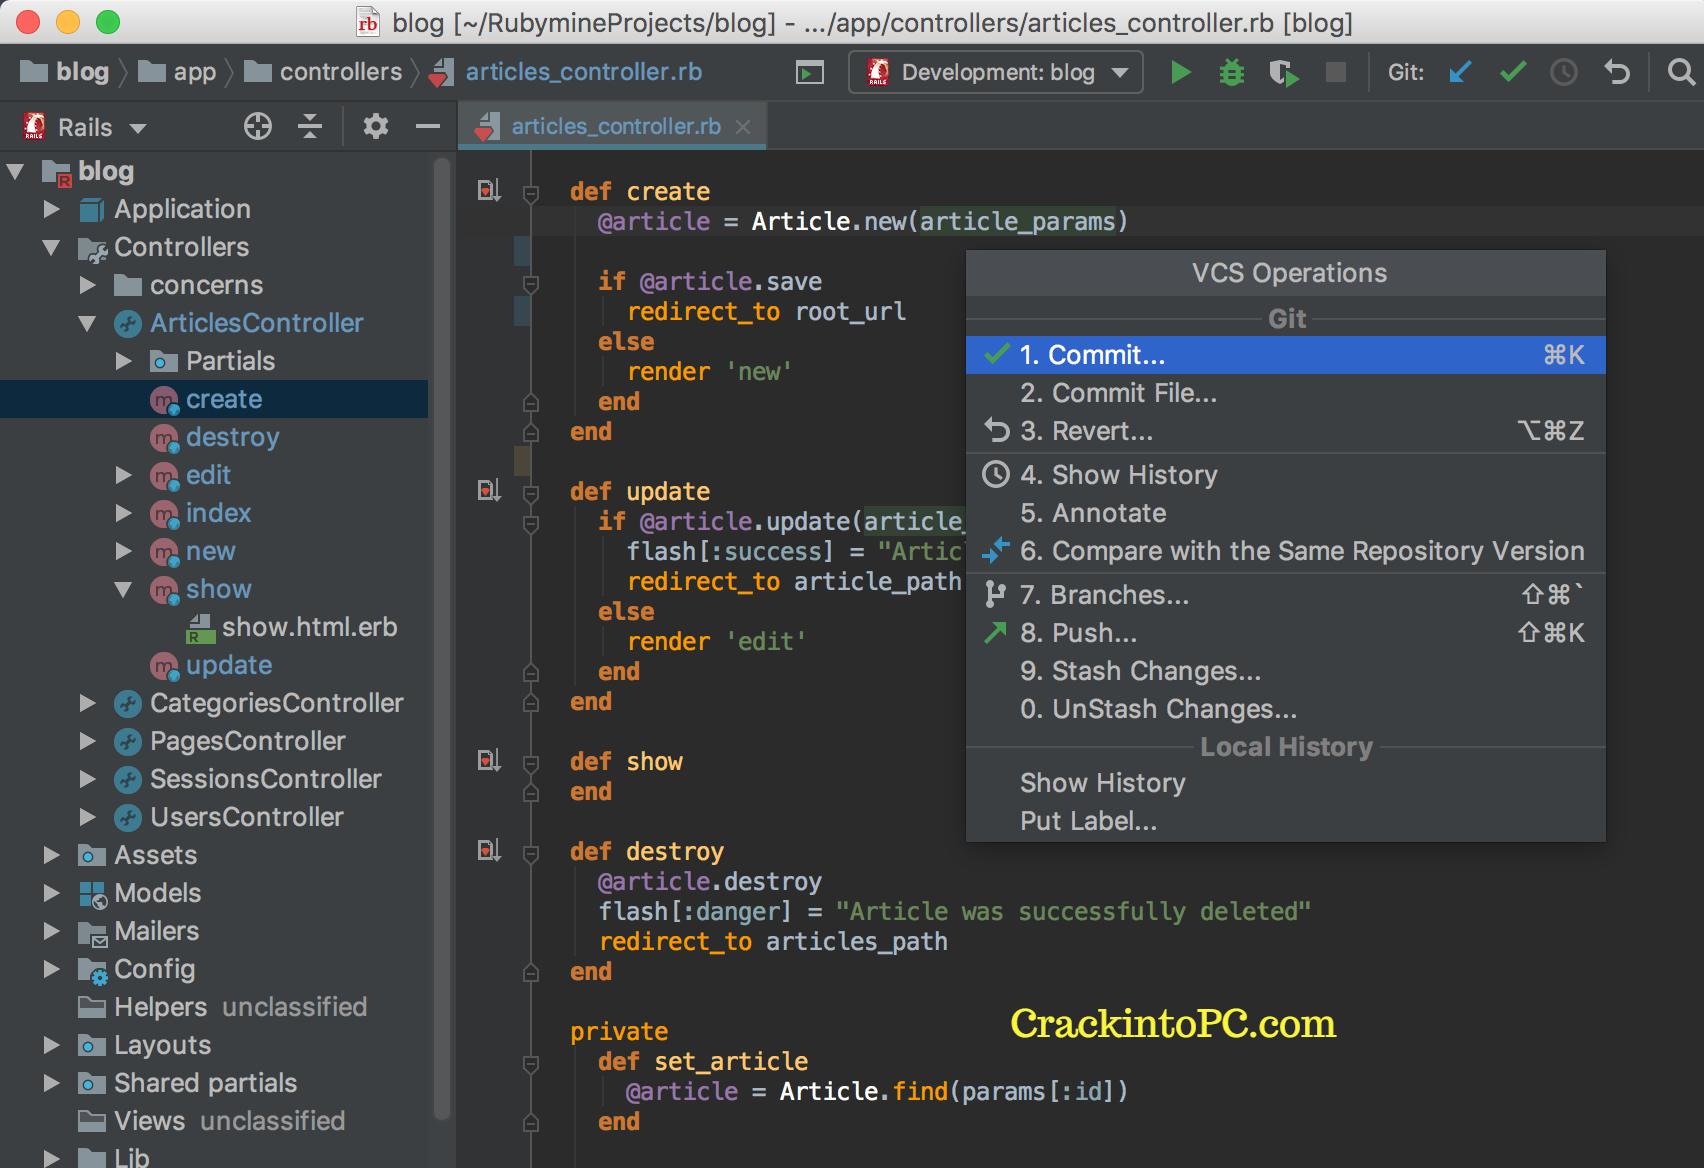This screenshot has height=1168, width=1704.
Task: Toggle fold marker beside def create
Action: (531, 193)
